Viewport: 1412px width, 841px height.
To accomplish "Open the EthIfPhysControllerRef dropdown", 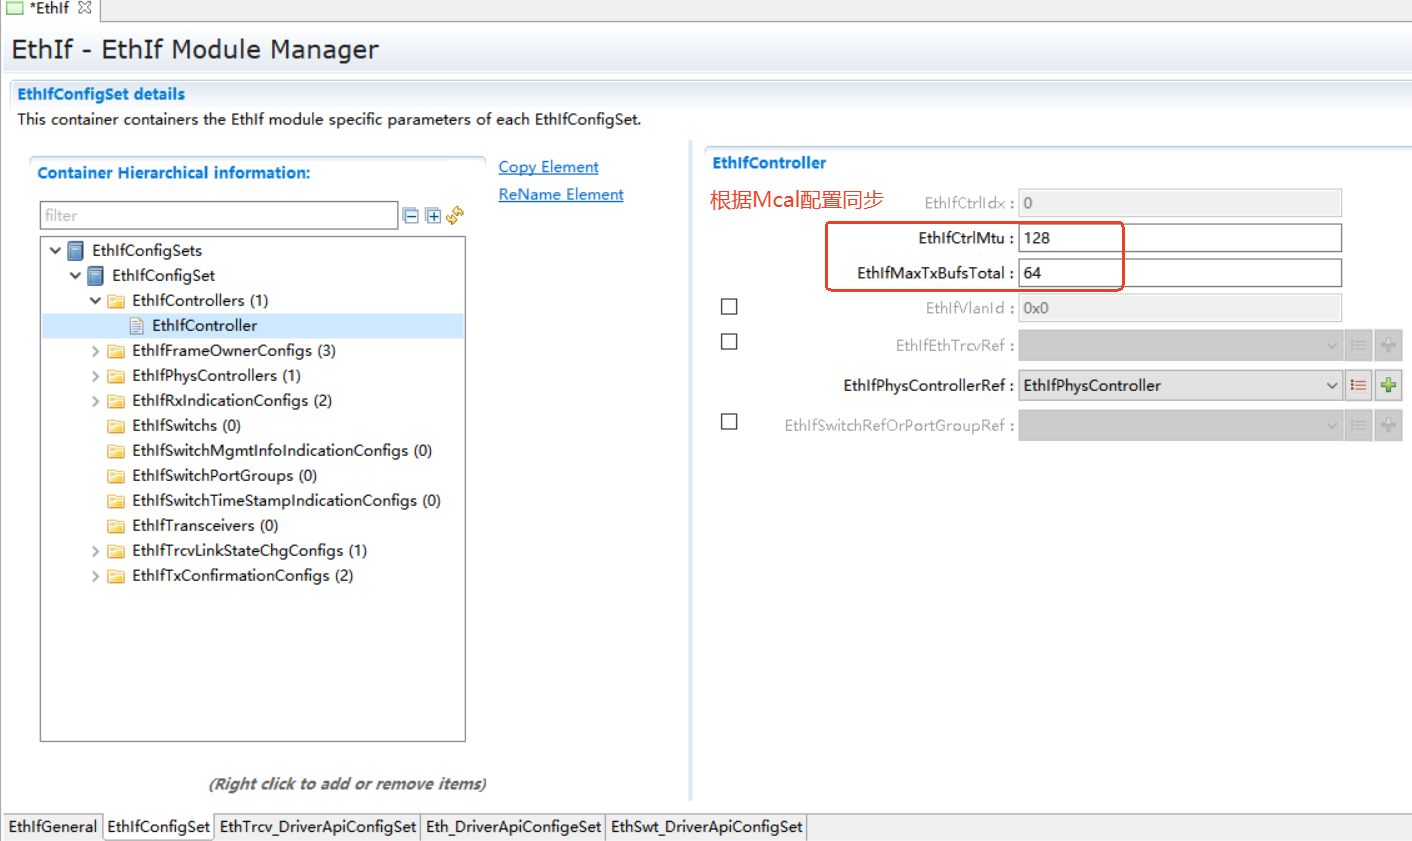I will (1331, 385).
